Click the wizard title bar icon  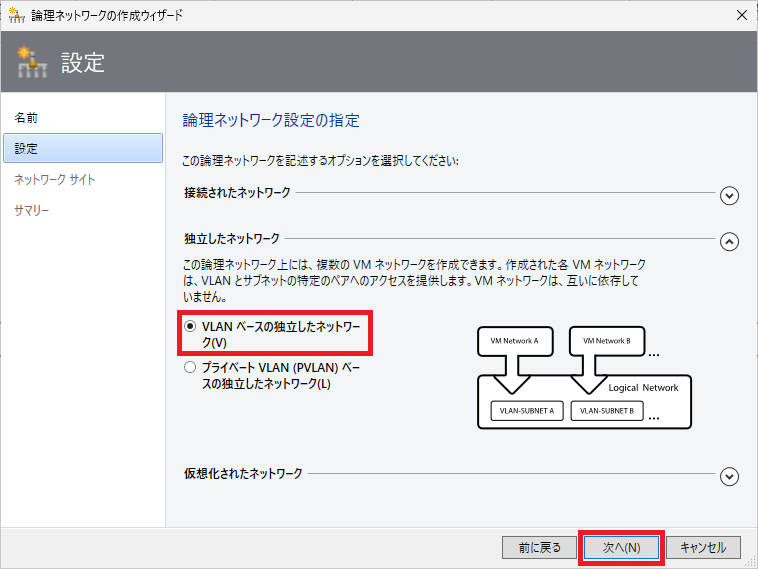tap(16, 15)
